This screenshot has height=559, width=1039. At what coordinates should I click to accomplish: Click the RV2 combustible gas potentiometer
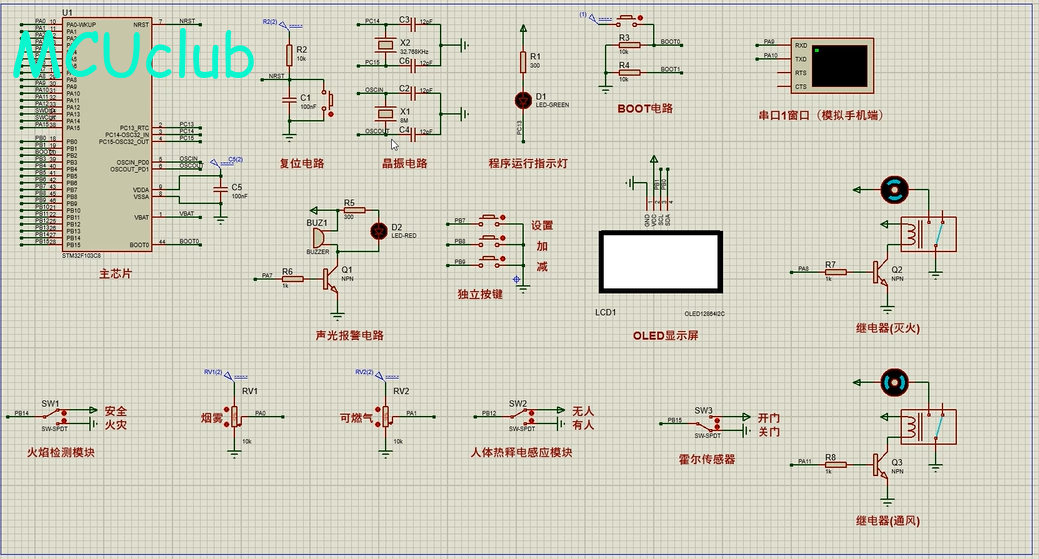coord(385,417)
